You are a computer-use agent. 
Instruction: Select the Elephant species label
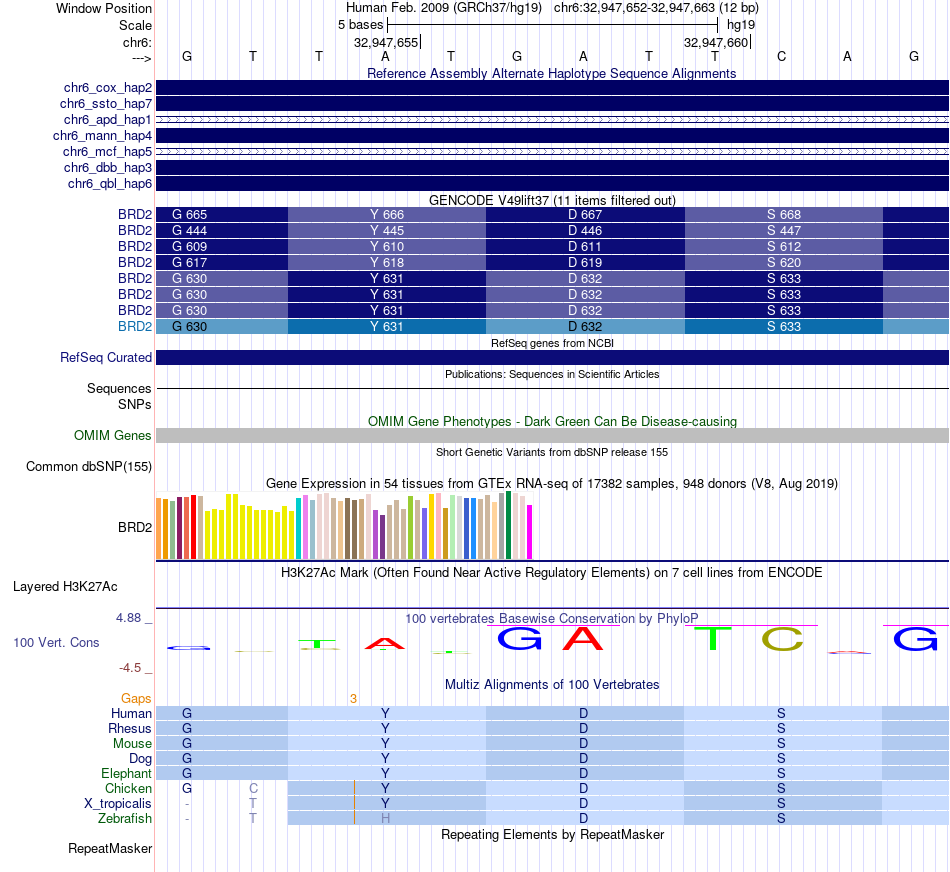point(127,774)
